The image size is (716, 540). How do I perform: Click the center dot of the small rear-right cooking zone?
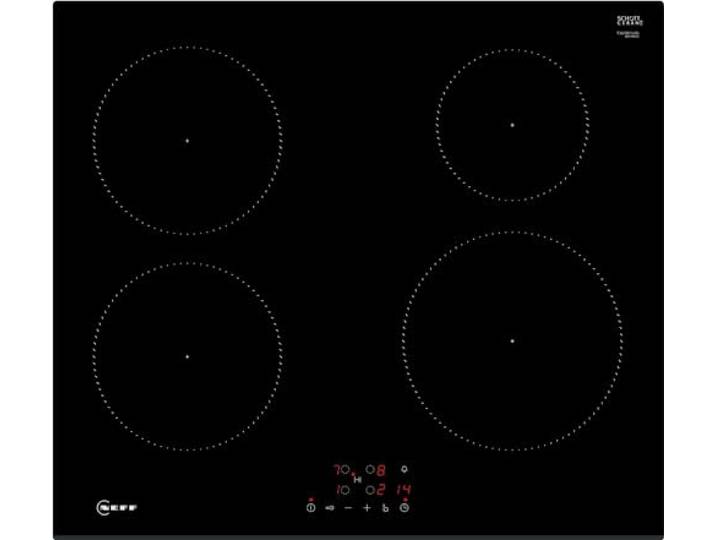[x=512, y=125]
